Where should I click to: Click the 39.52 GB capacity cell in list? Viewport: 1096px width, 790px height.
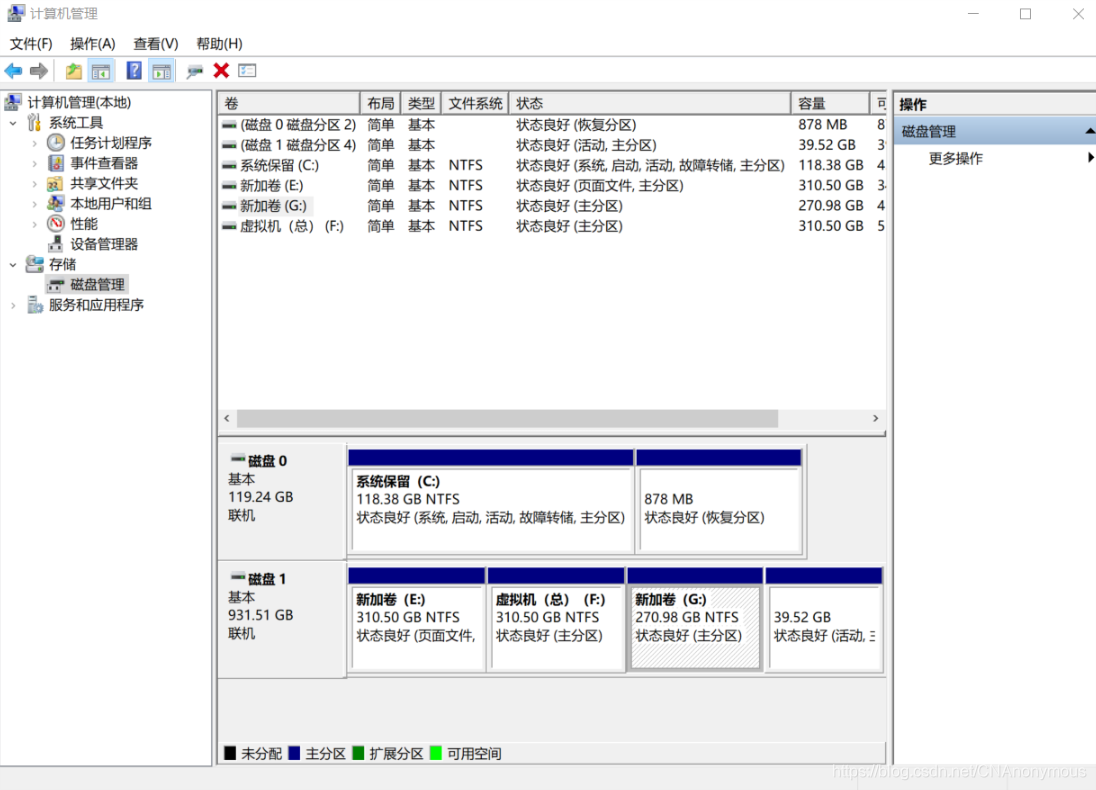pos(827,145)
